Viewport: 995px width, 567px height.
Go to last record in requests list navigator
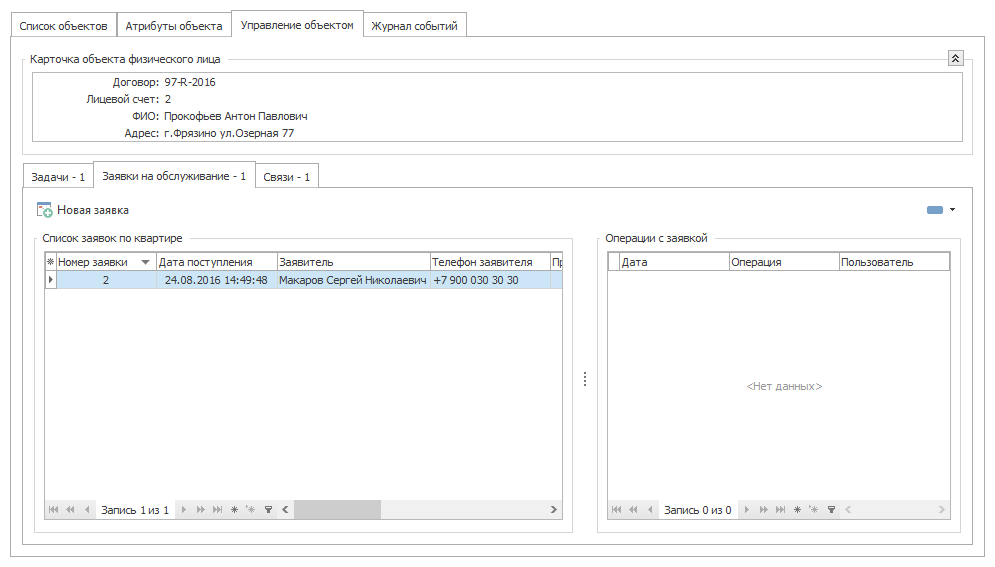[218, 509]
